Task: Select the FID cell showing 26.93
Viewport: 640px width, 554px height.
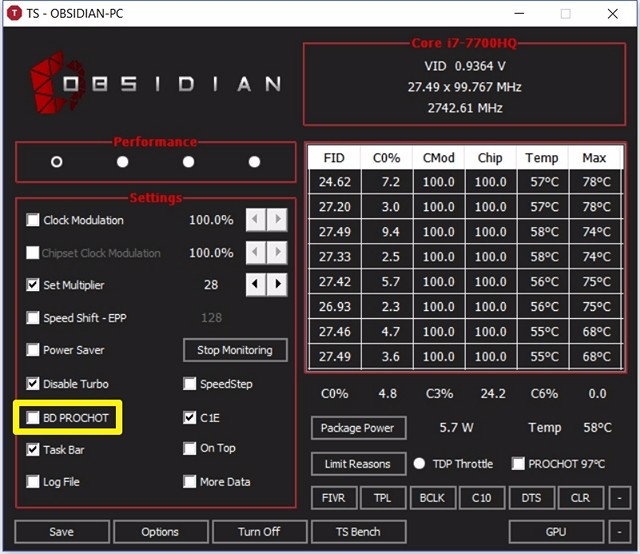Action: click(x=335, y=307)
